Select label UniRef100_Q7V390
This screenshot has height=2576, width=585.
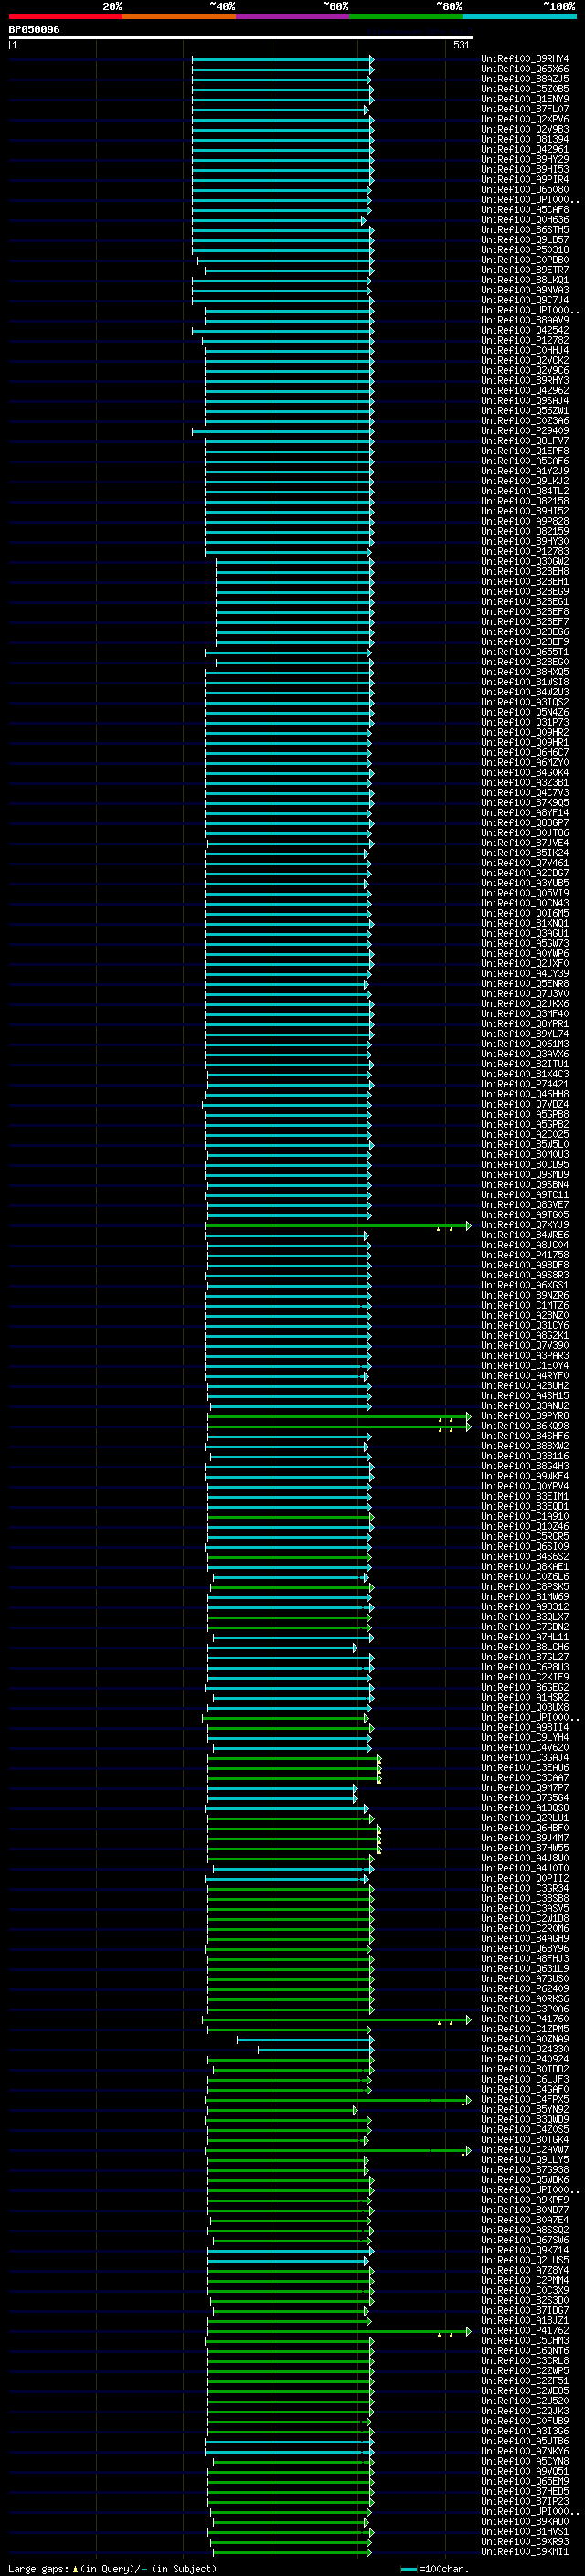click(525, 1345)
